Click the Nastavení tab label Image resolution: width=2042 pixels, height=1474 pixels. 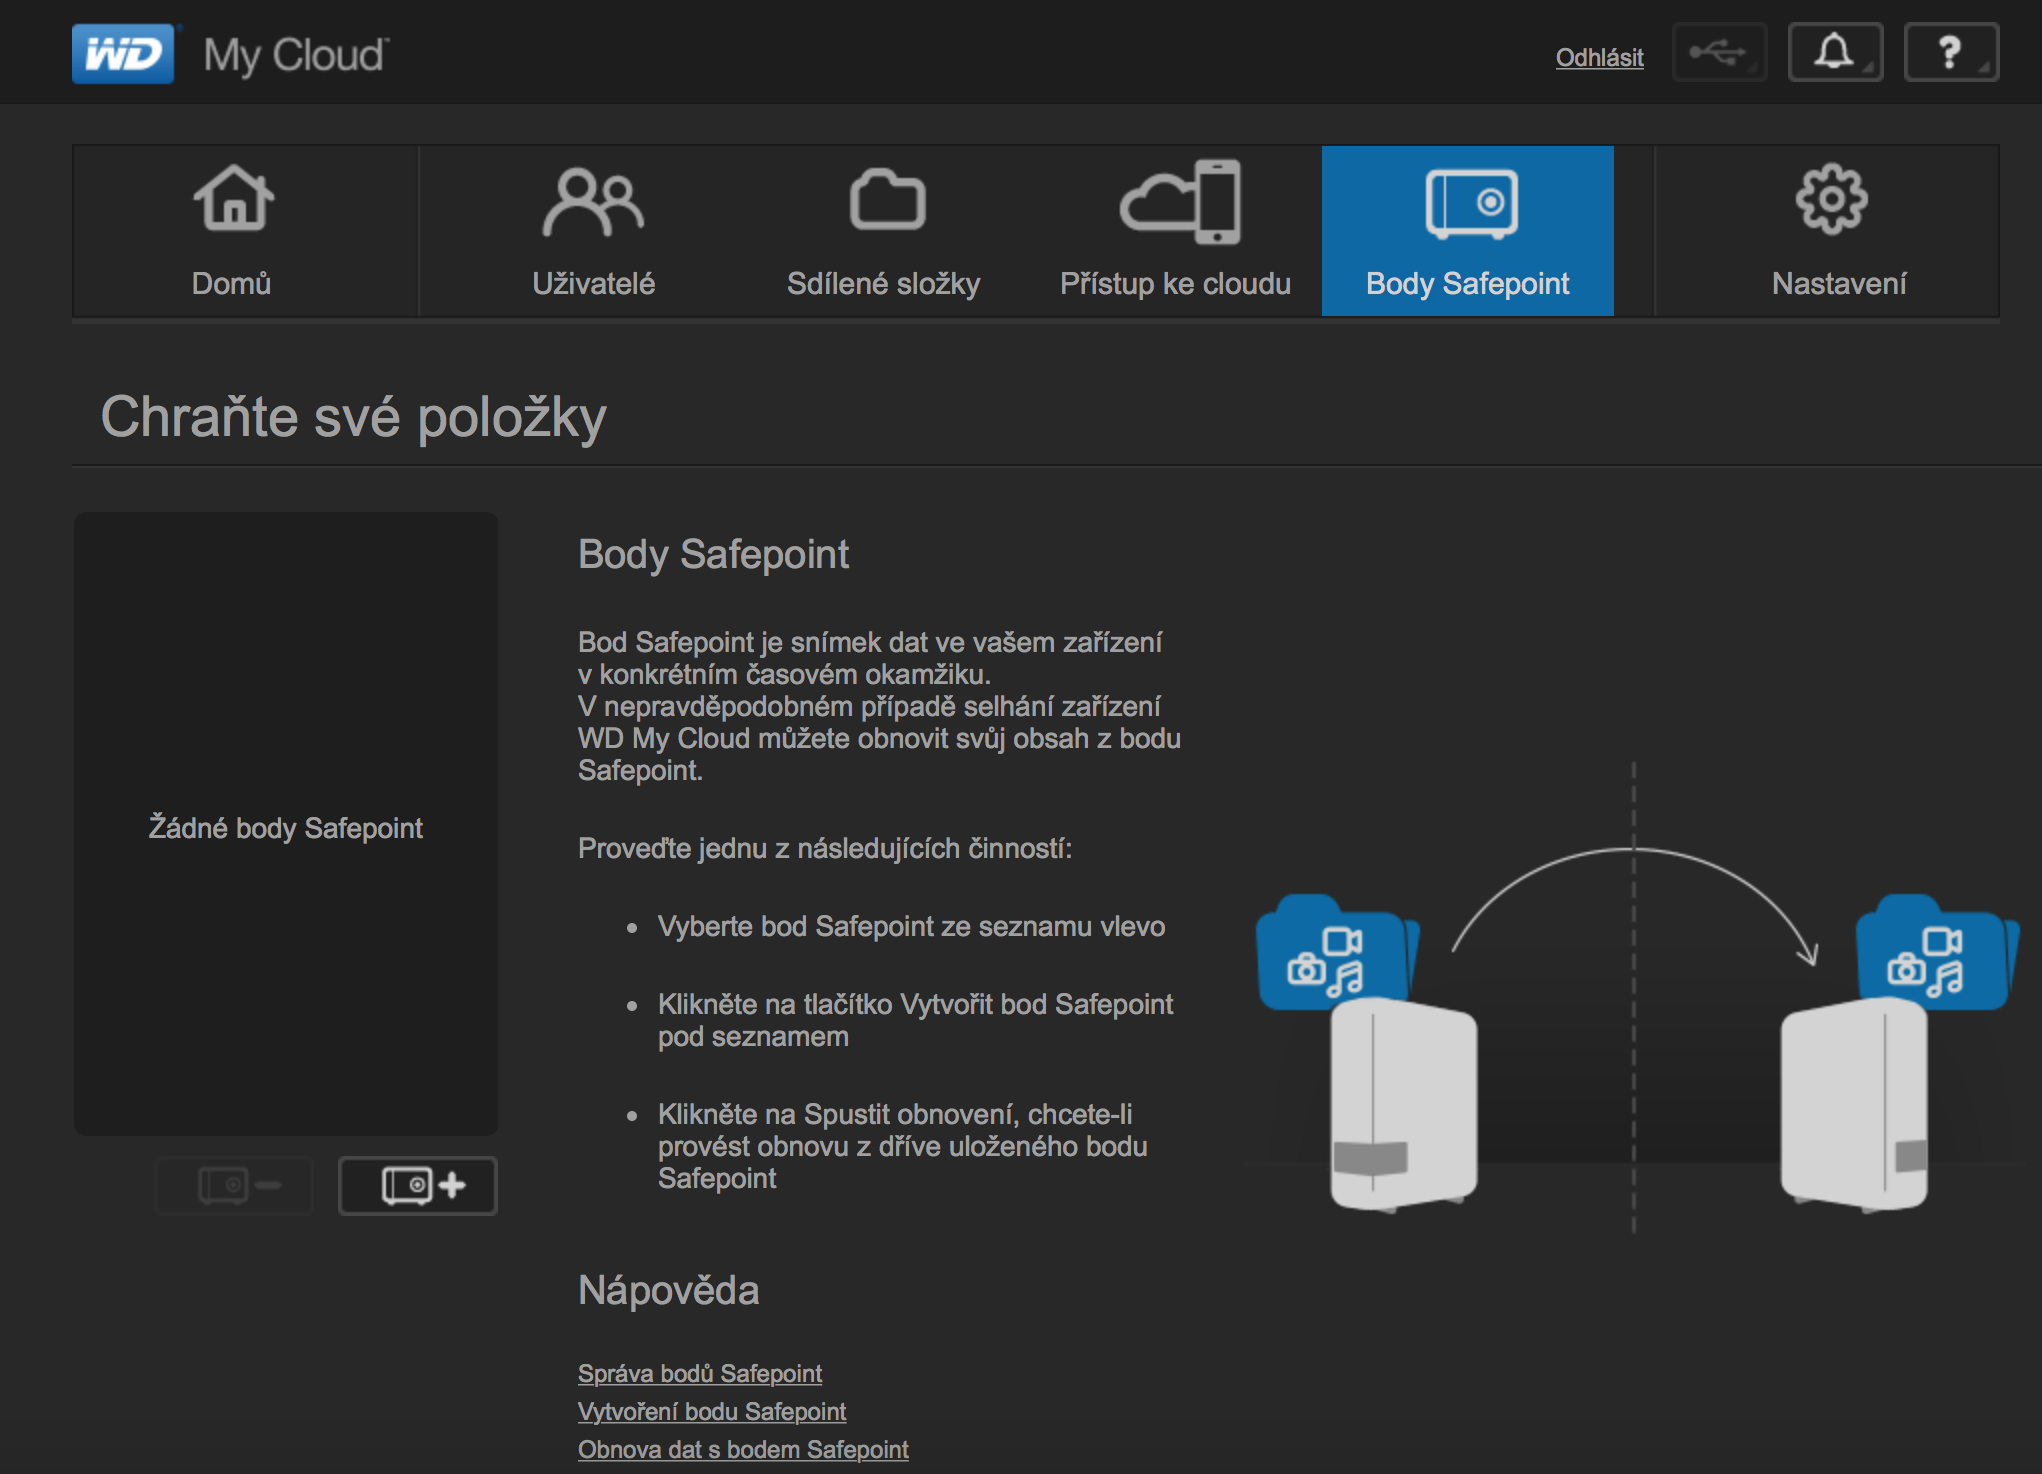[1838, 284]
